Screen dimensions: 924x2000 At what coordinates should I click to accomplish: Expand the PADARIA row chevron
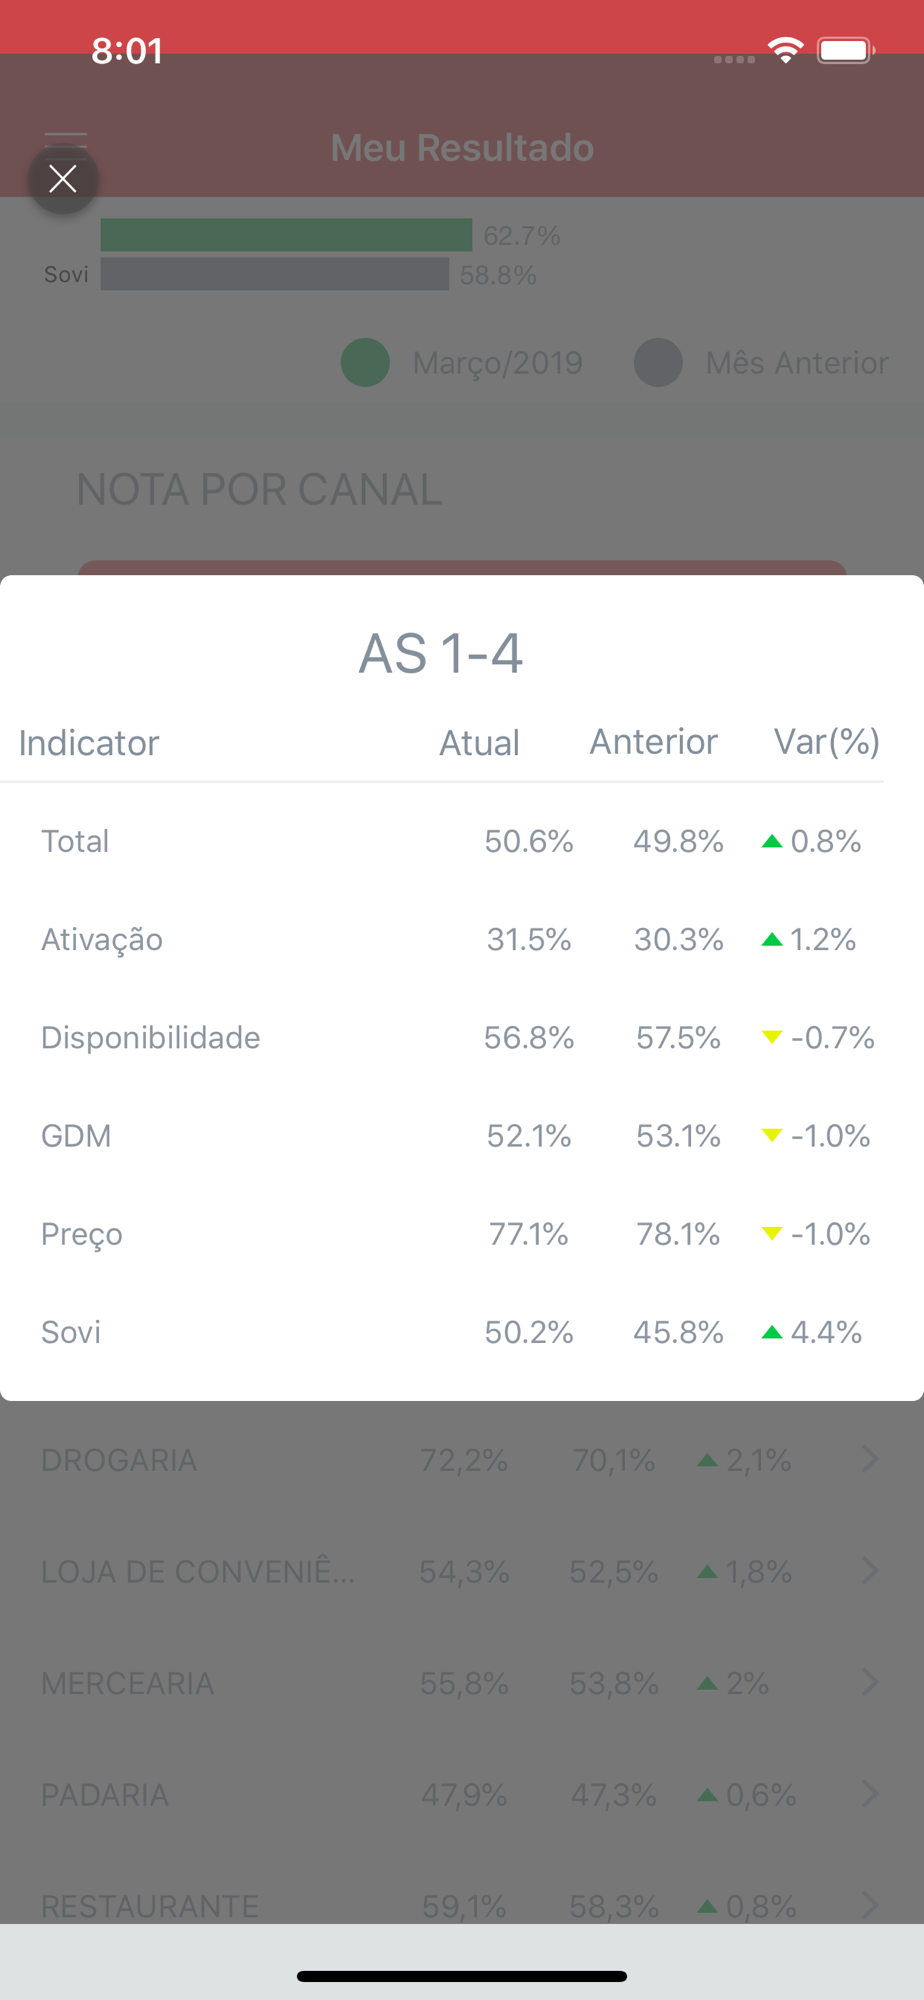(x=870, y=1794)
